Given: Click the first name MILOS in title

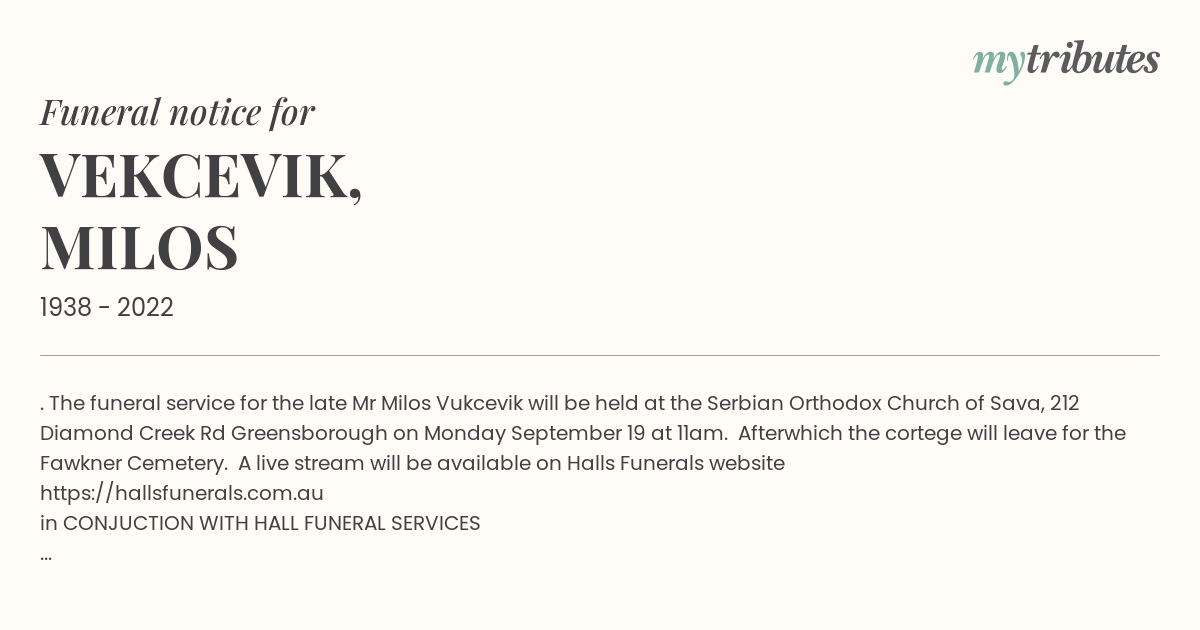Looking at the screenshot, I should [139, 248].
